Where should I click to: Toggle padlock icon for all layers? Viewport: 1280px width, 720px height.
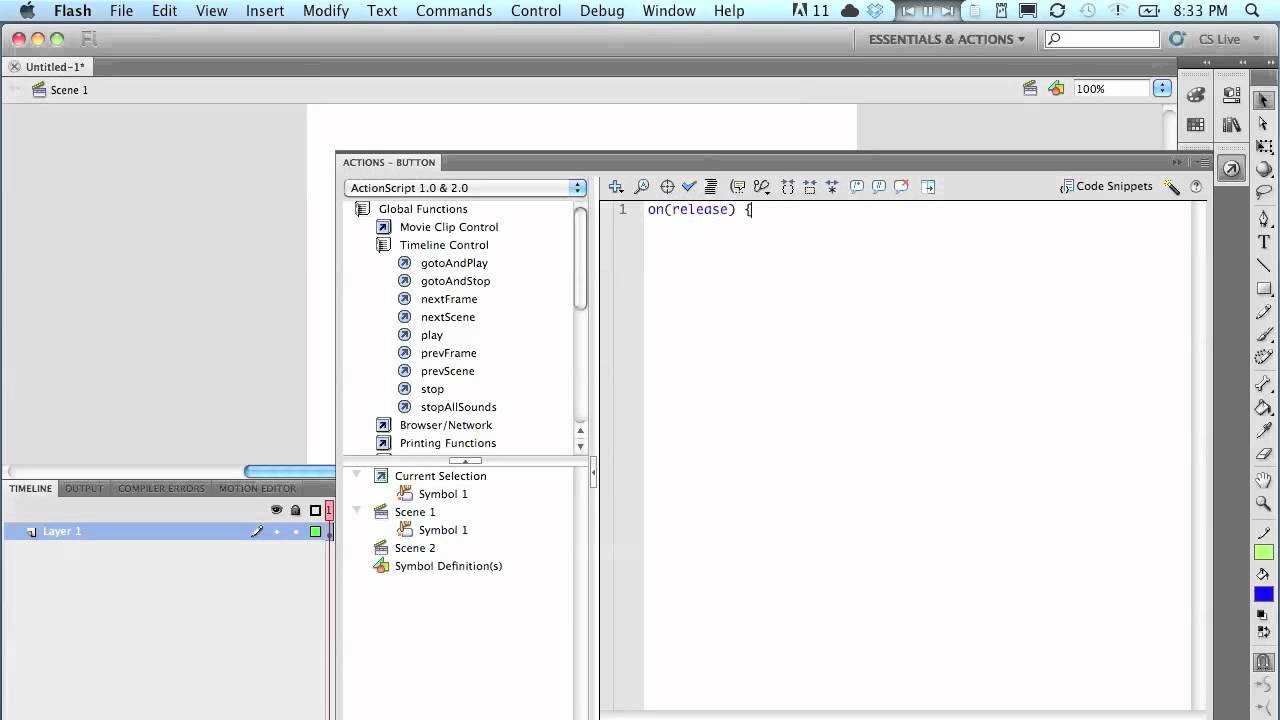296,510
